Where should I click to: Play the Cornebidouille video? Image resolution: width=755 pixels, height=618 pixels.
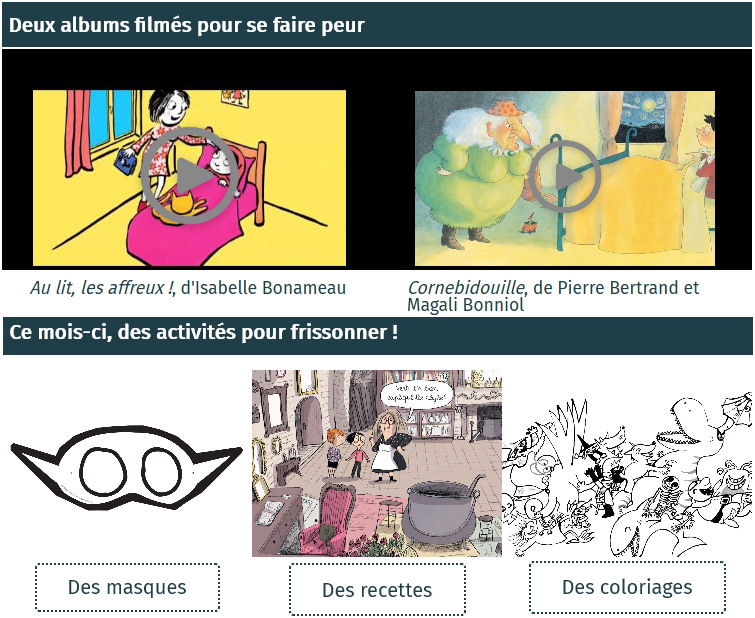pos(564,176)
